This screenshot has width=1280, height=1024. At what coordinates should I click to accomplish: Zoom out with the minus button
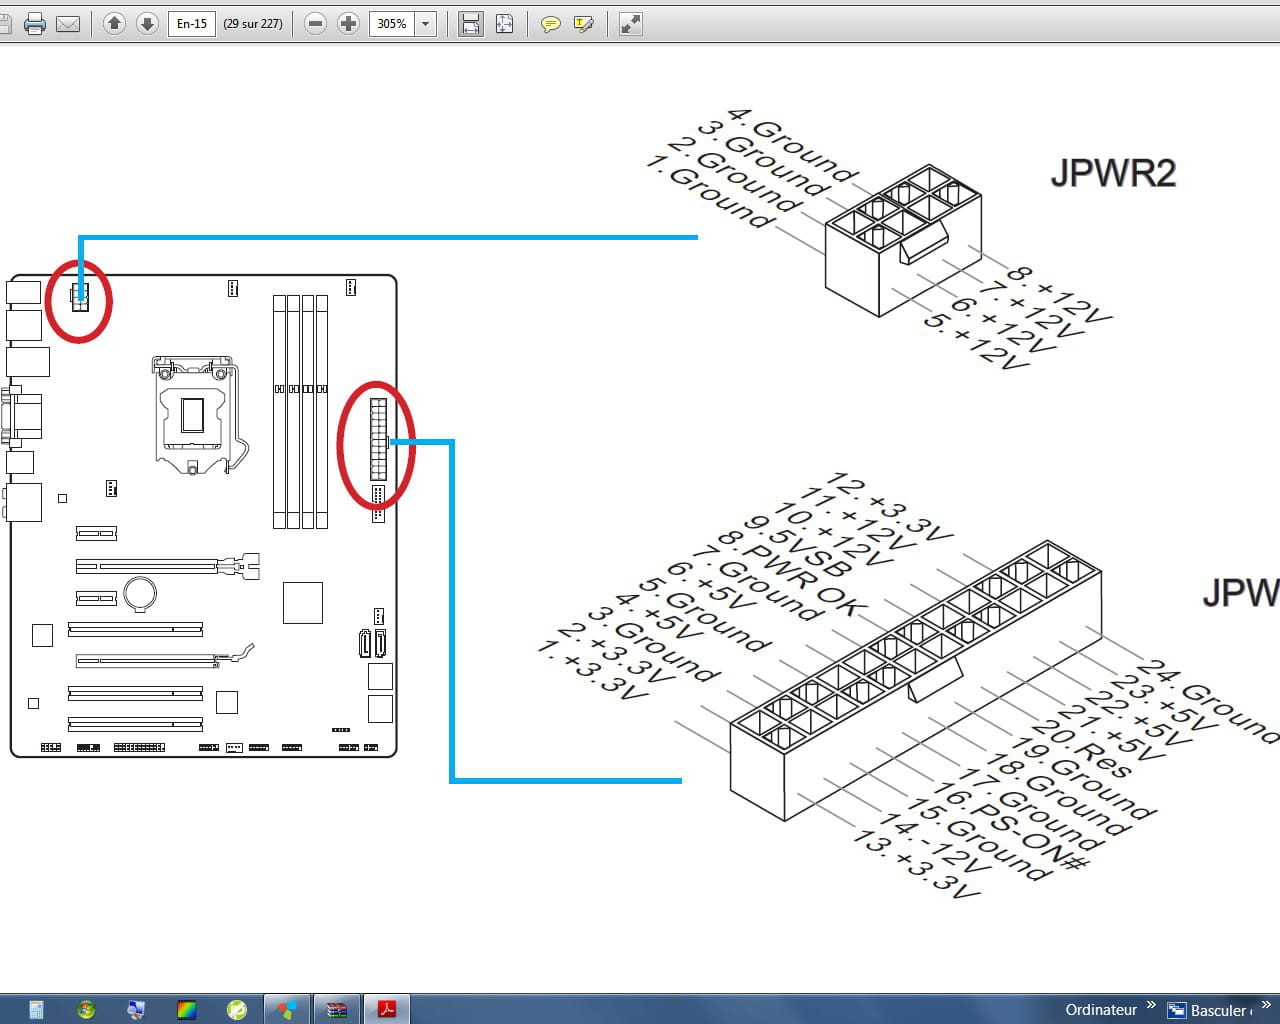point(315,23)
